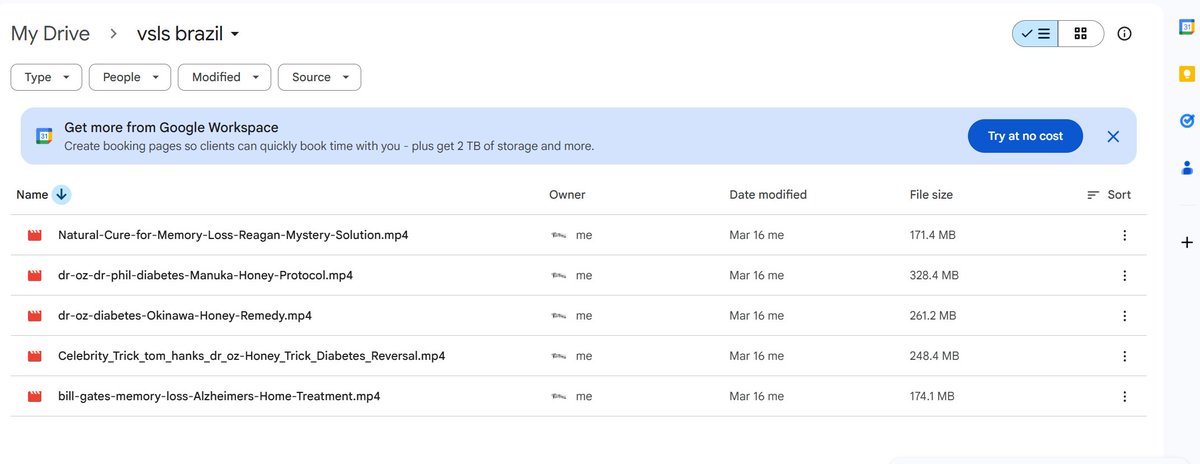Open the Modified filter dropdown
The image size is (1200, 464).
224,77
